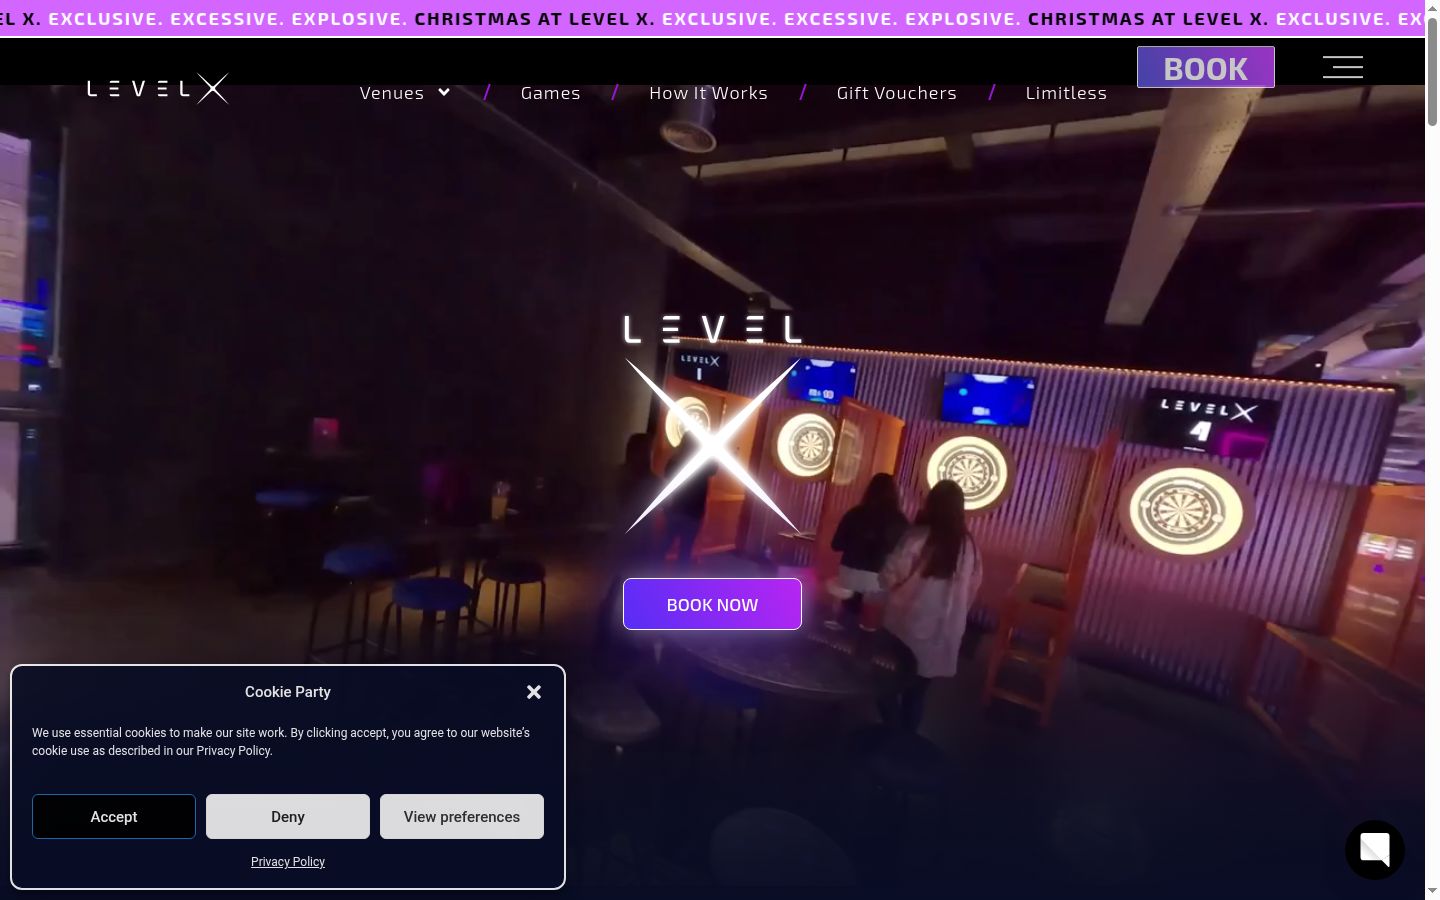Open the chat widget bubble

point(1374,849)
